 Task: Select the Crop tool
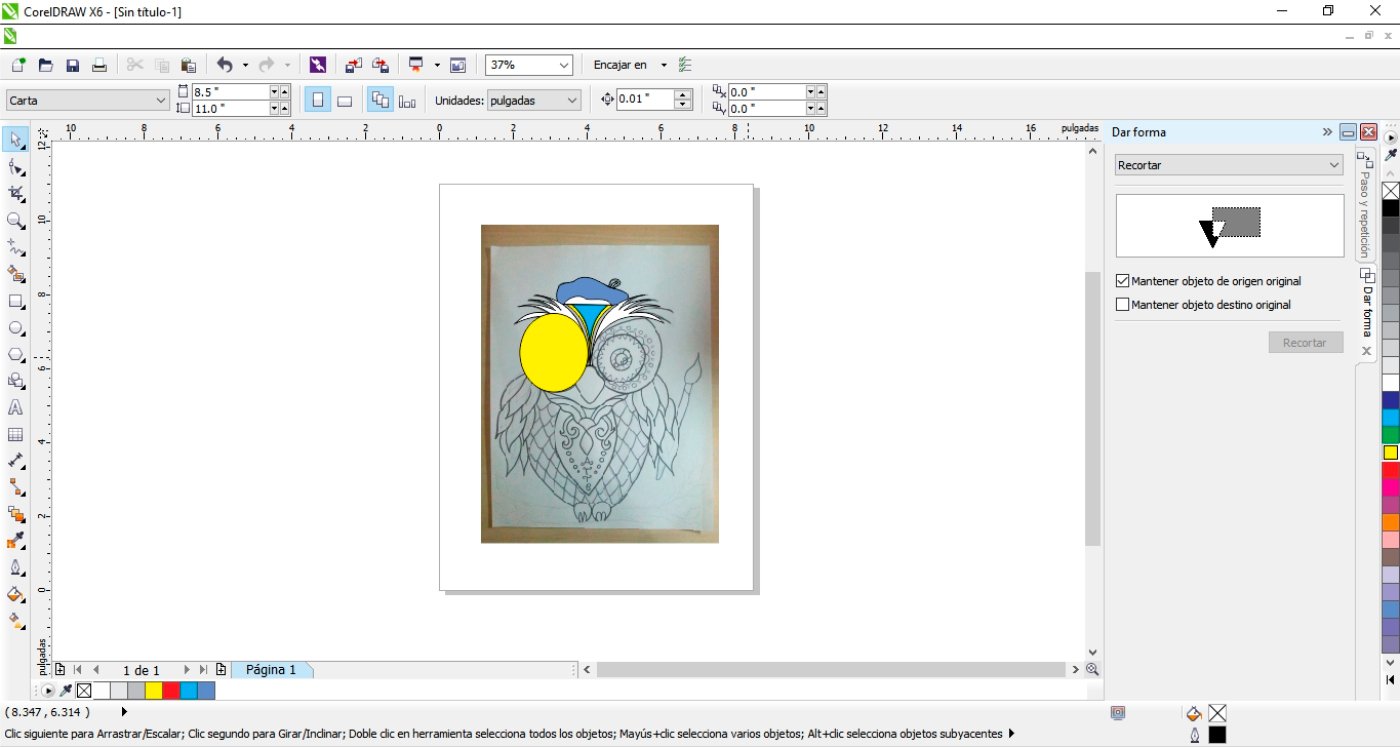(16, 193)
